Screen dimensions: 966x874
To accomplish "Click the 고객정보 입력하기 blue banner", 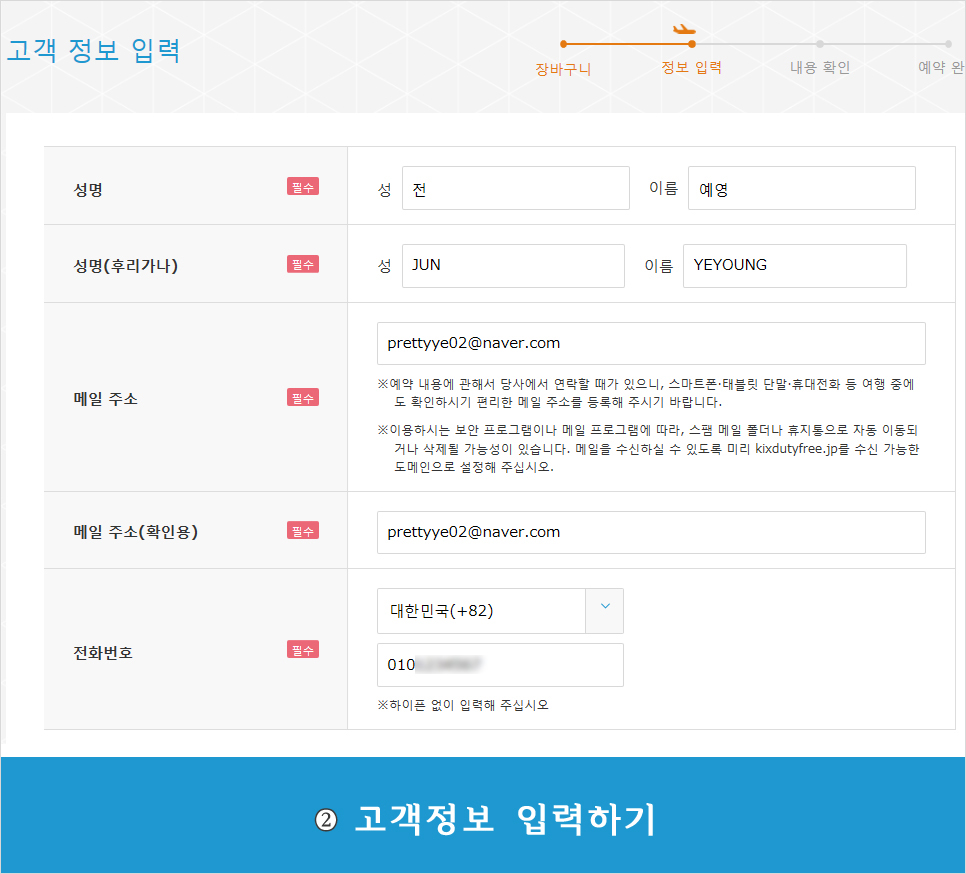I will pos(484,819).
